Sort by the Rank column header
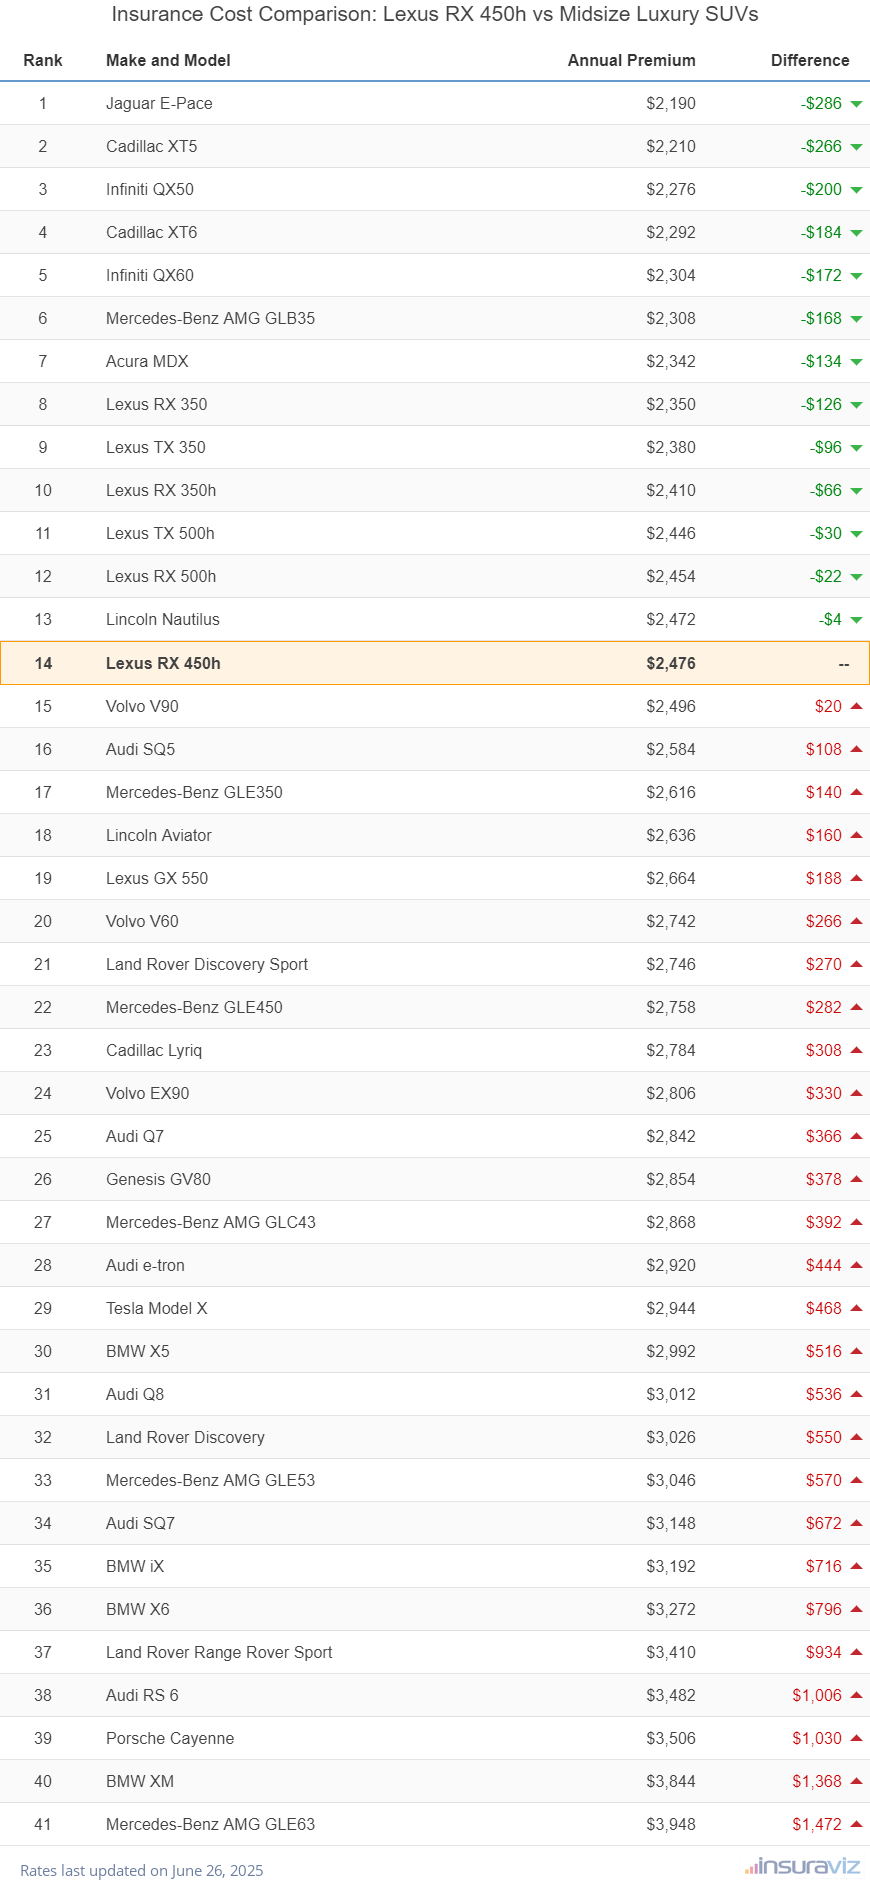The width and height of the screenshot is (870, 1886). point(43,60)
